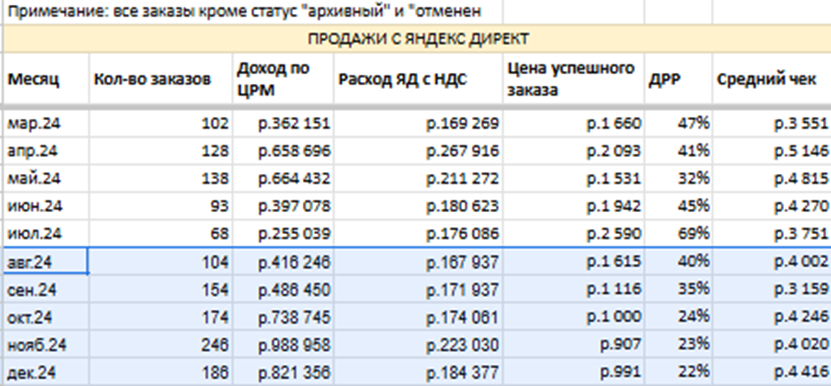Select orders count 138 for май.24
The image size is (831, 386).
161,179
